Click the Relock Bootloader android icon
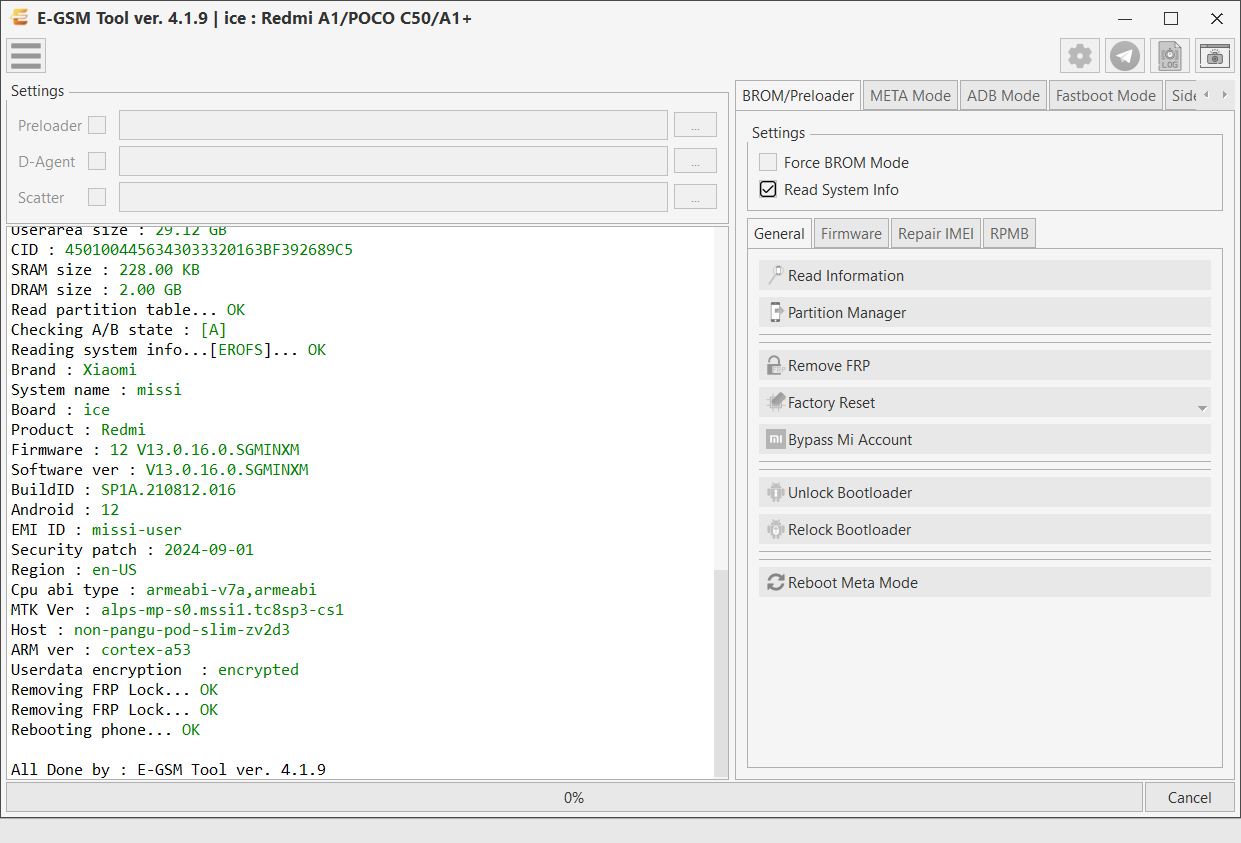The image size is (1241, 843). point(775,529)
